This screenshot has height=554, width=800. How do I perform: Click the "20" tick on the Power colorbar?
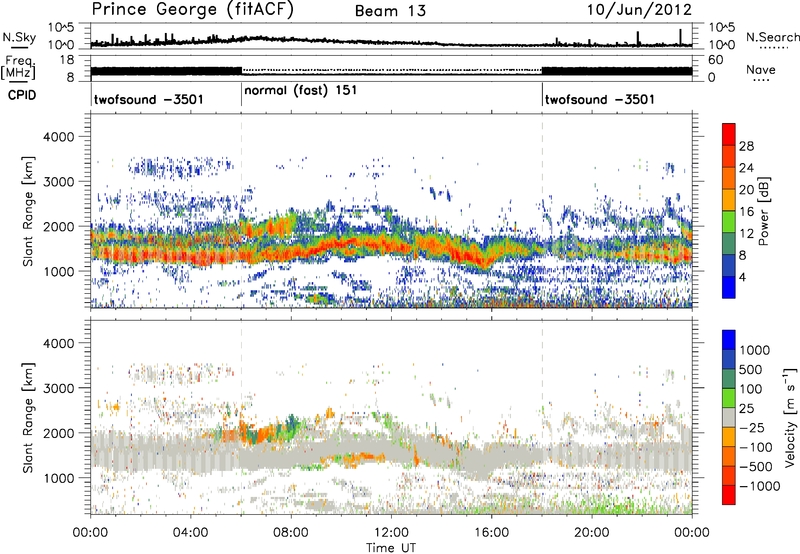pyautogui.click(x=746, y=190)
